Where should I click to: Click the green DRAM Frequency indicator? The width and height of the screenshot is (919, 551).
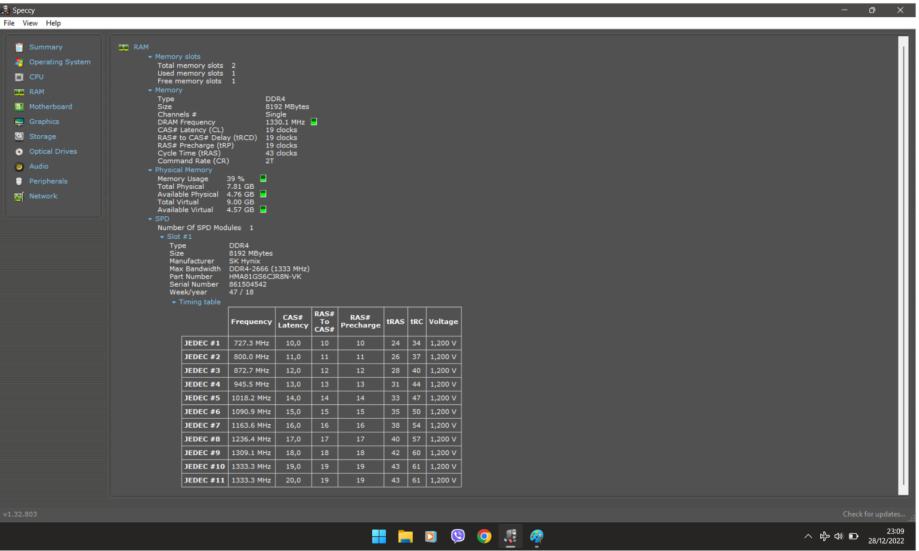tap(314, 122)
